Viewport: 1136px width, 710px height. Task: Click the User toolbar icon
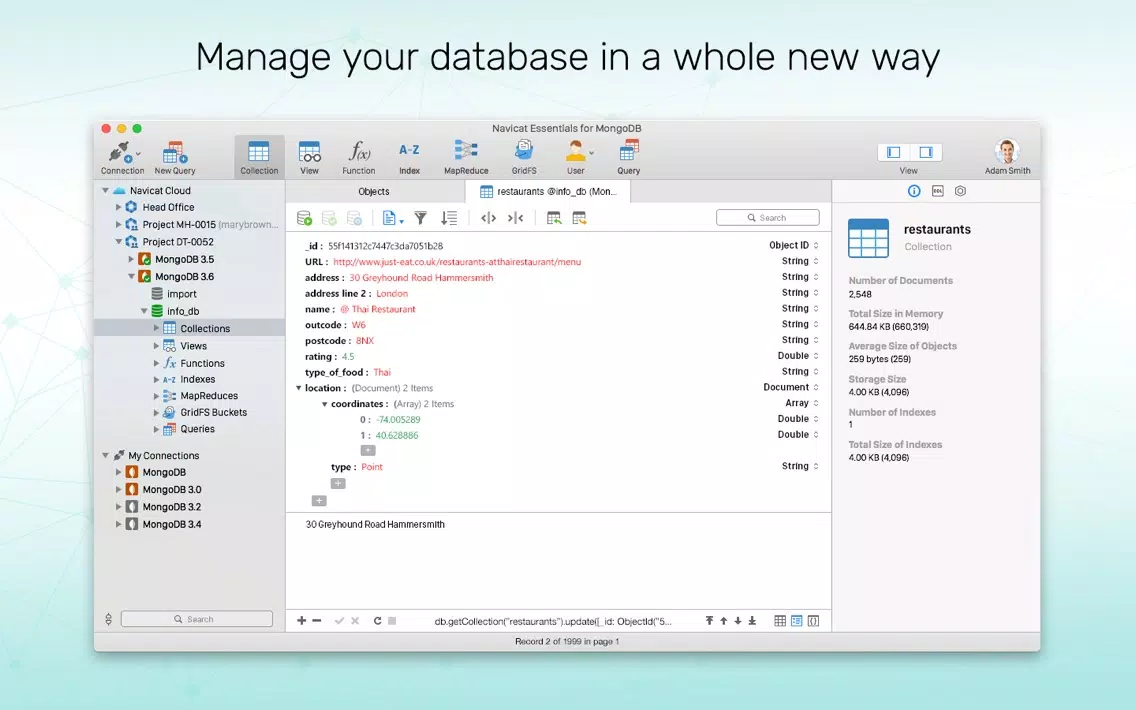[x=576, y=158]
